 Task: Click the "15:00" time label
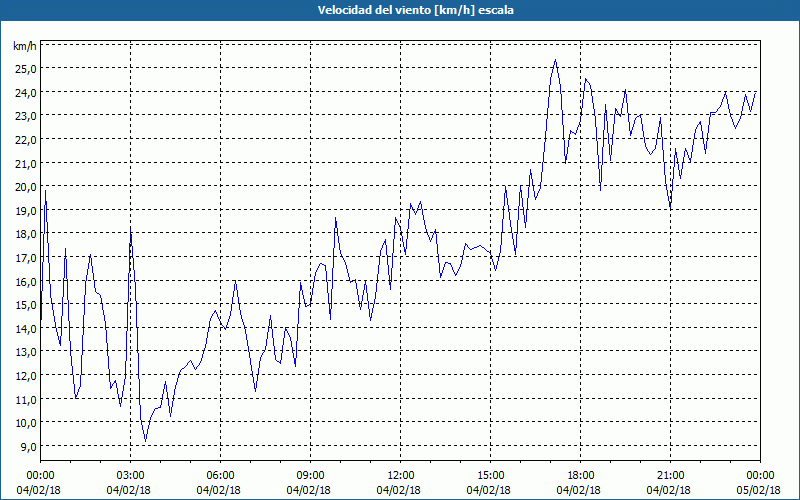point(490,476)
